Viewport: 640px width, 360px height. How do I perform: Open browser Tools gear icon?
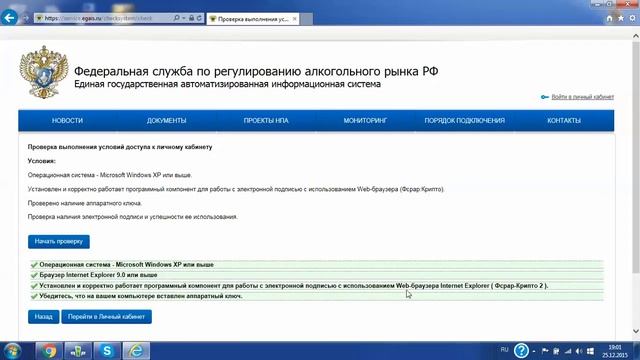coord(633,18)
